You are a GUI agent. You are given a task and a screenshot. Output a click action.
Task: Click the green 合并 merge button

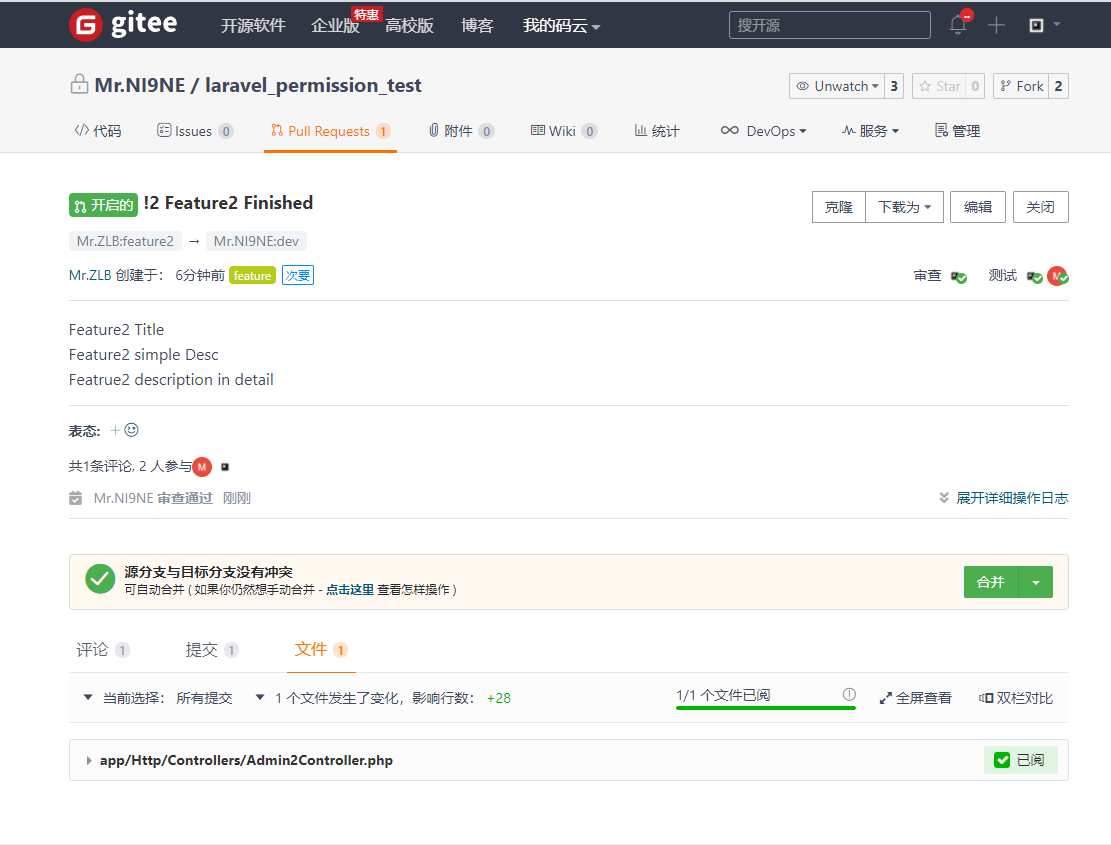pos(990,582)
